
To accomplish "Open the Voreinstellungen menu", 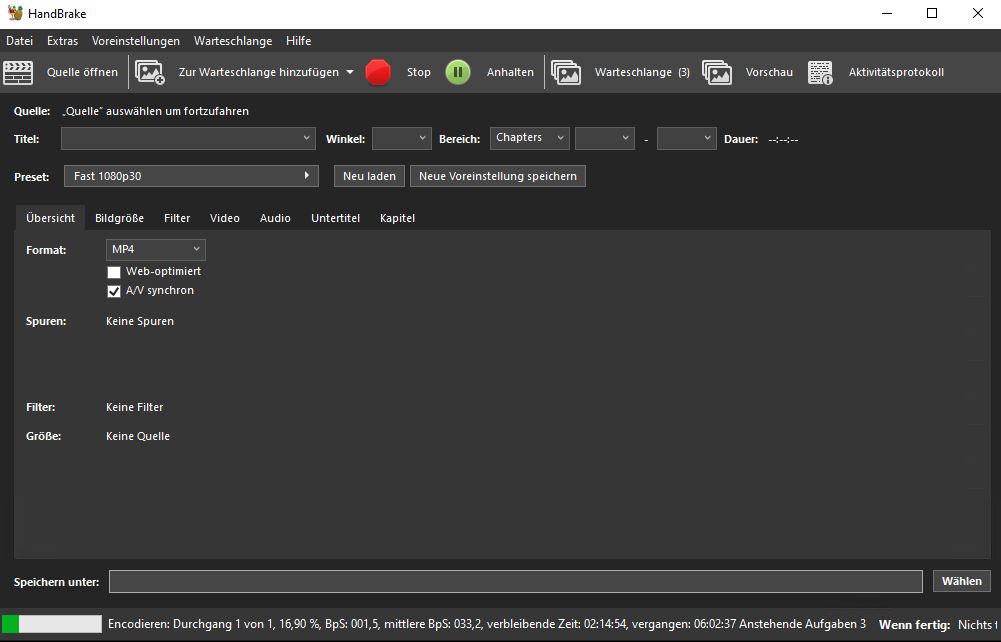I will 136,41.
